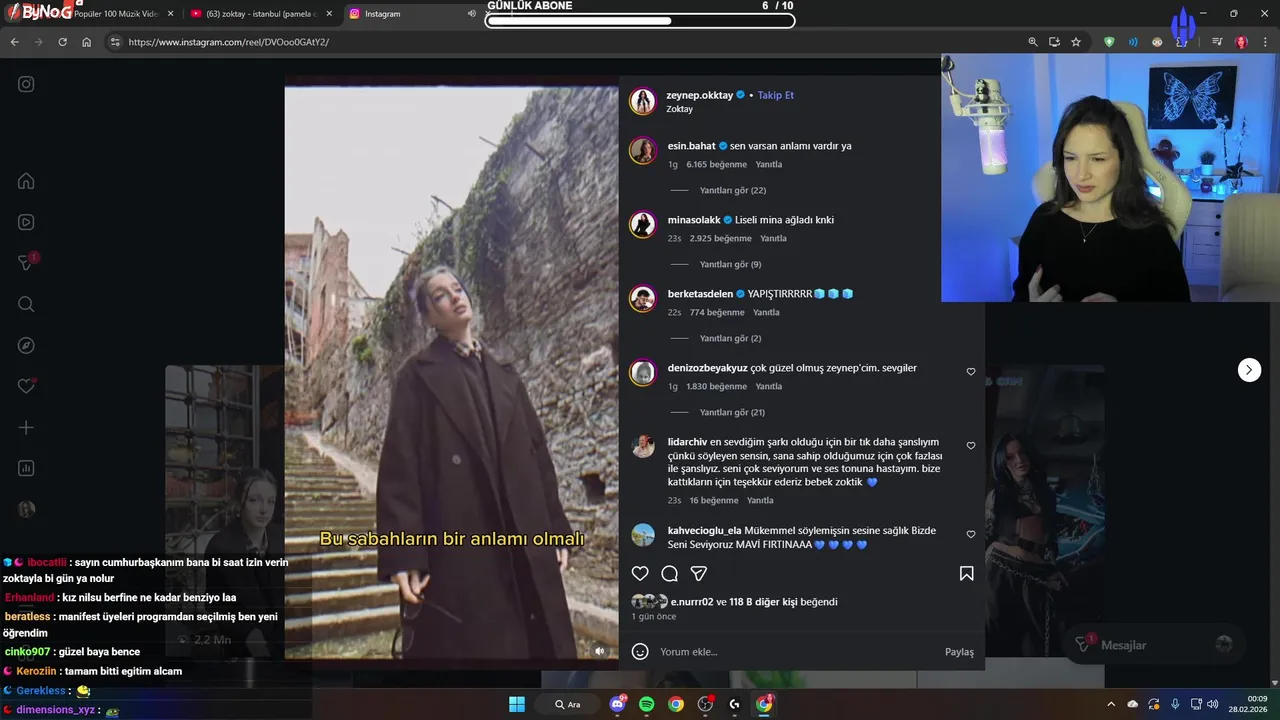Open the taskbar volume speaker icon
Screen dimensions: 1280x720
1212,704
